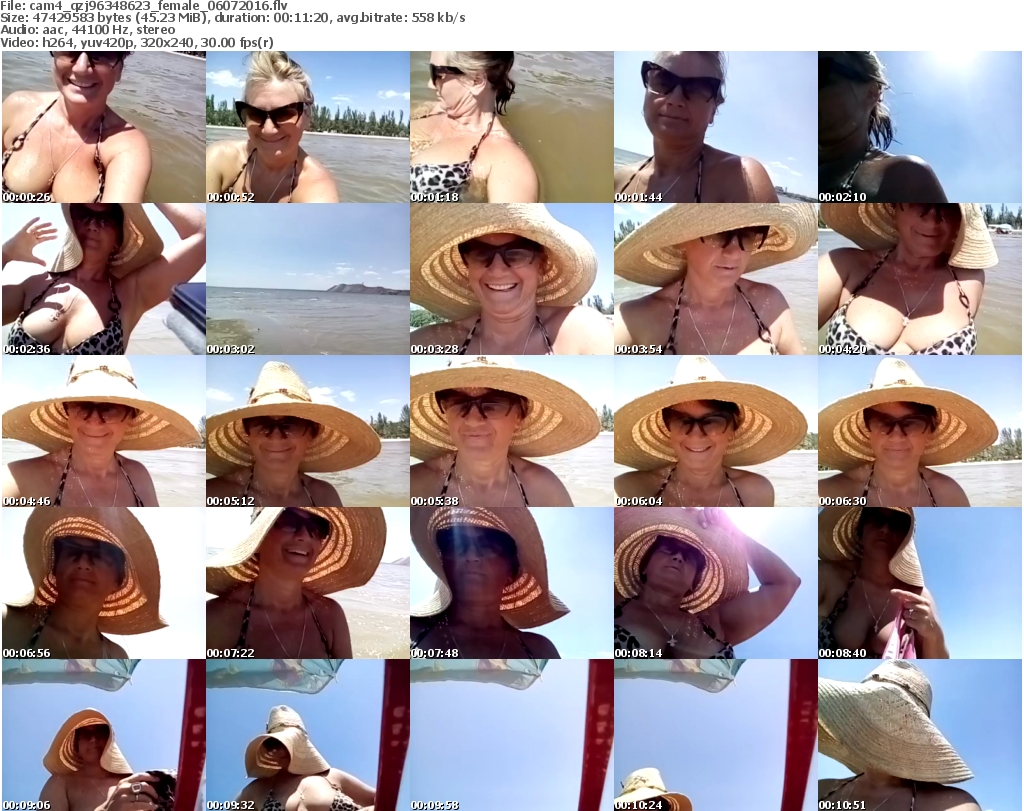Pick the thumbnail at 00:08:14
Screen dimensions: 1024x811
715,583
